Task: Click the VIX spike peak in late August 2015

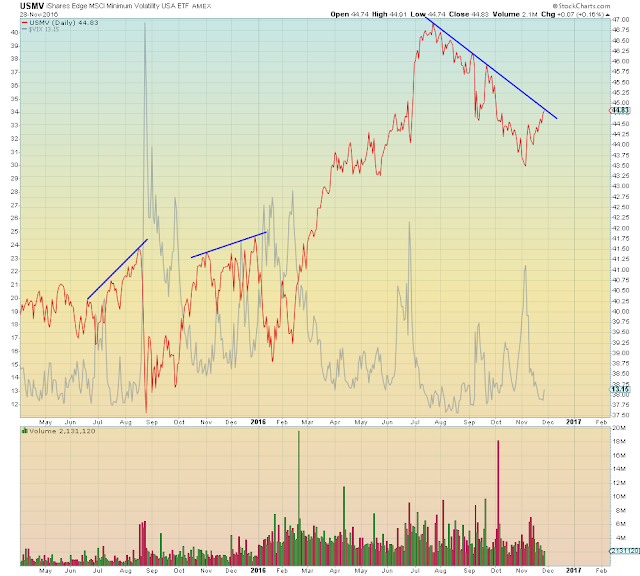Action: point(145,24)
